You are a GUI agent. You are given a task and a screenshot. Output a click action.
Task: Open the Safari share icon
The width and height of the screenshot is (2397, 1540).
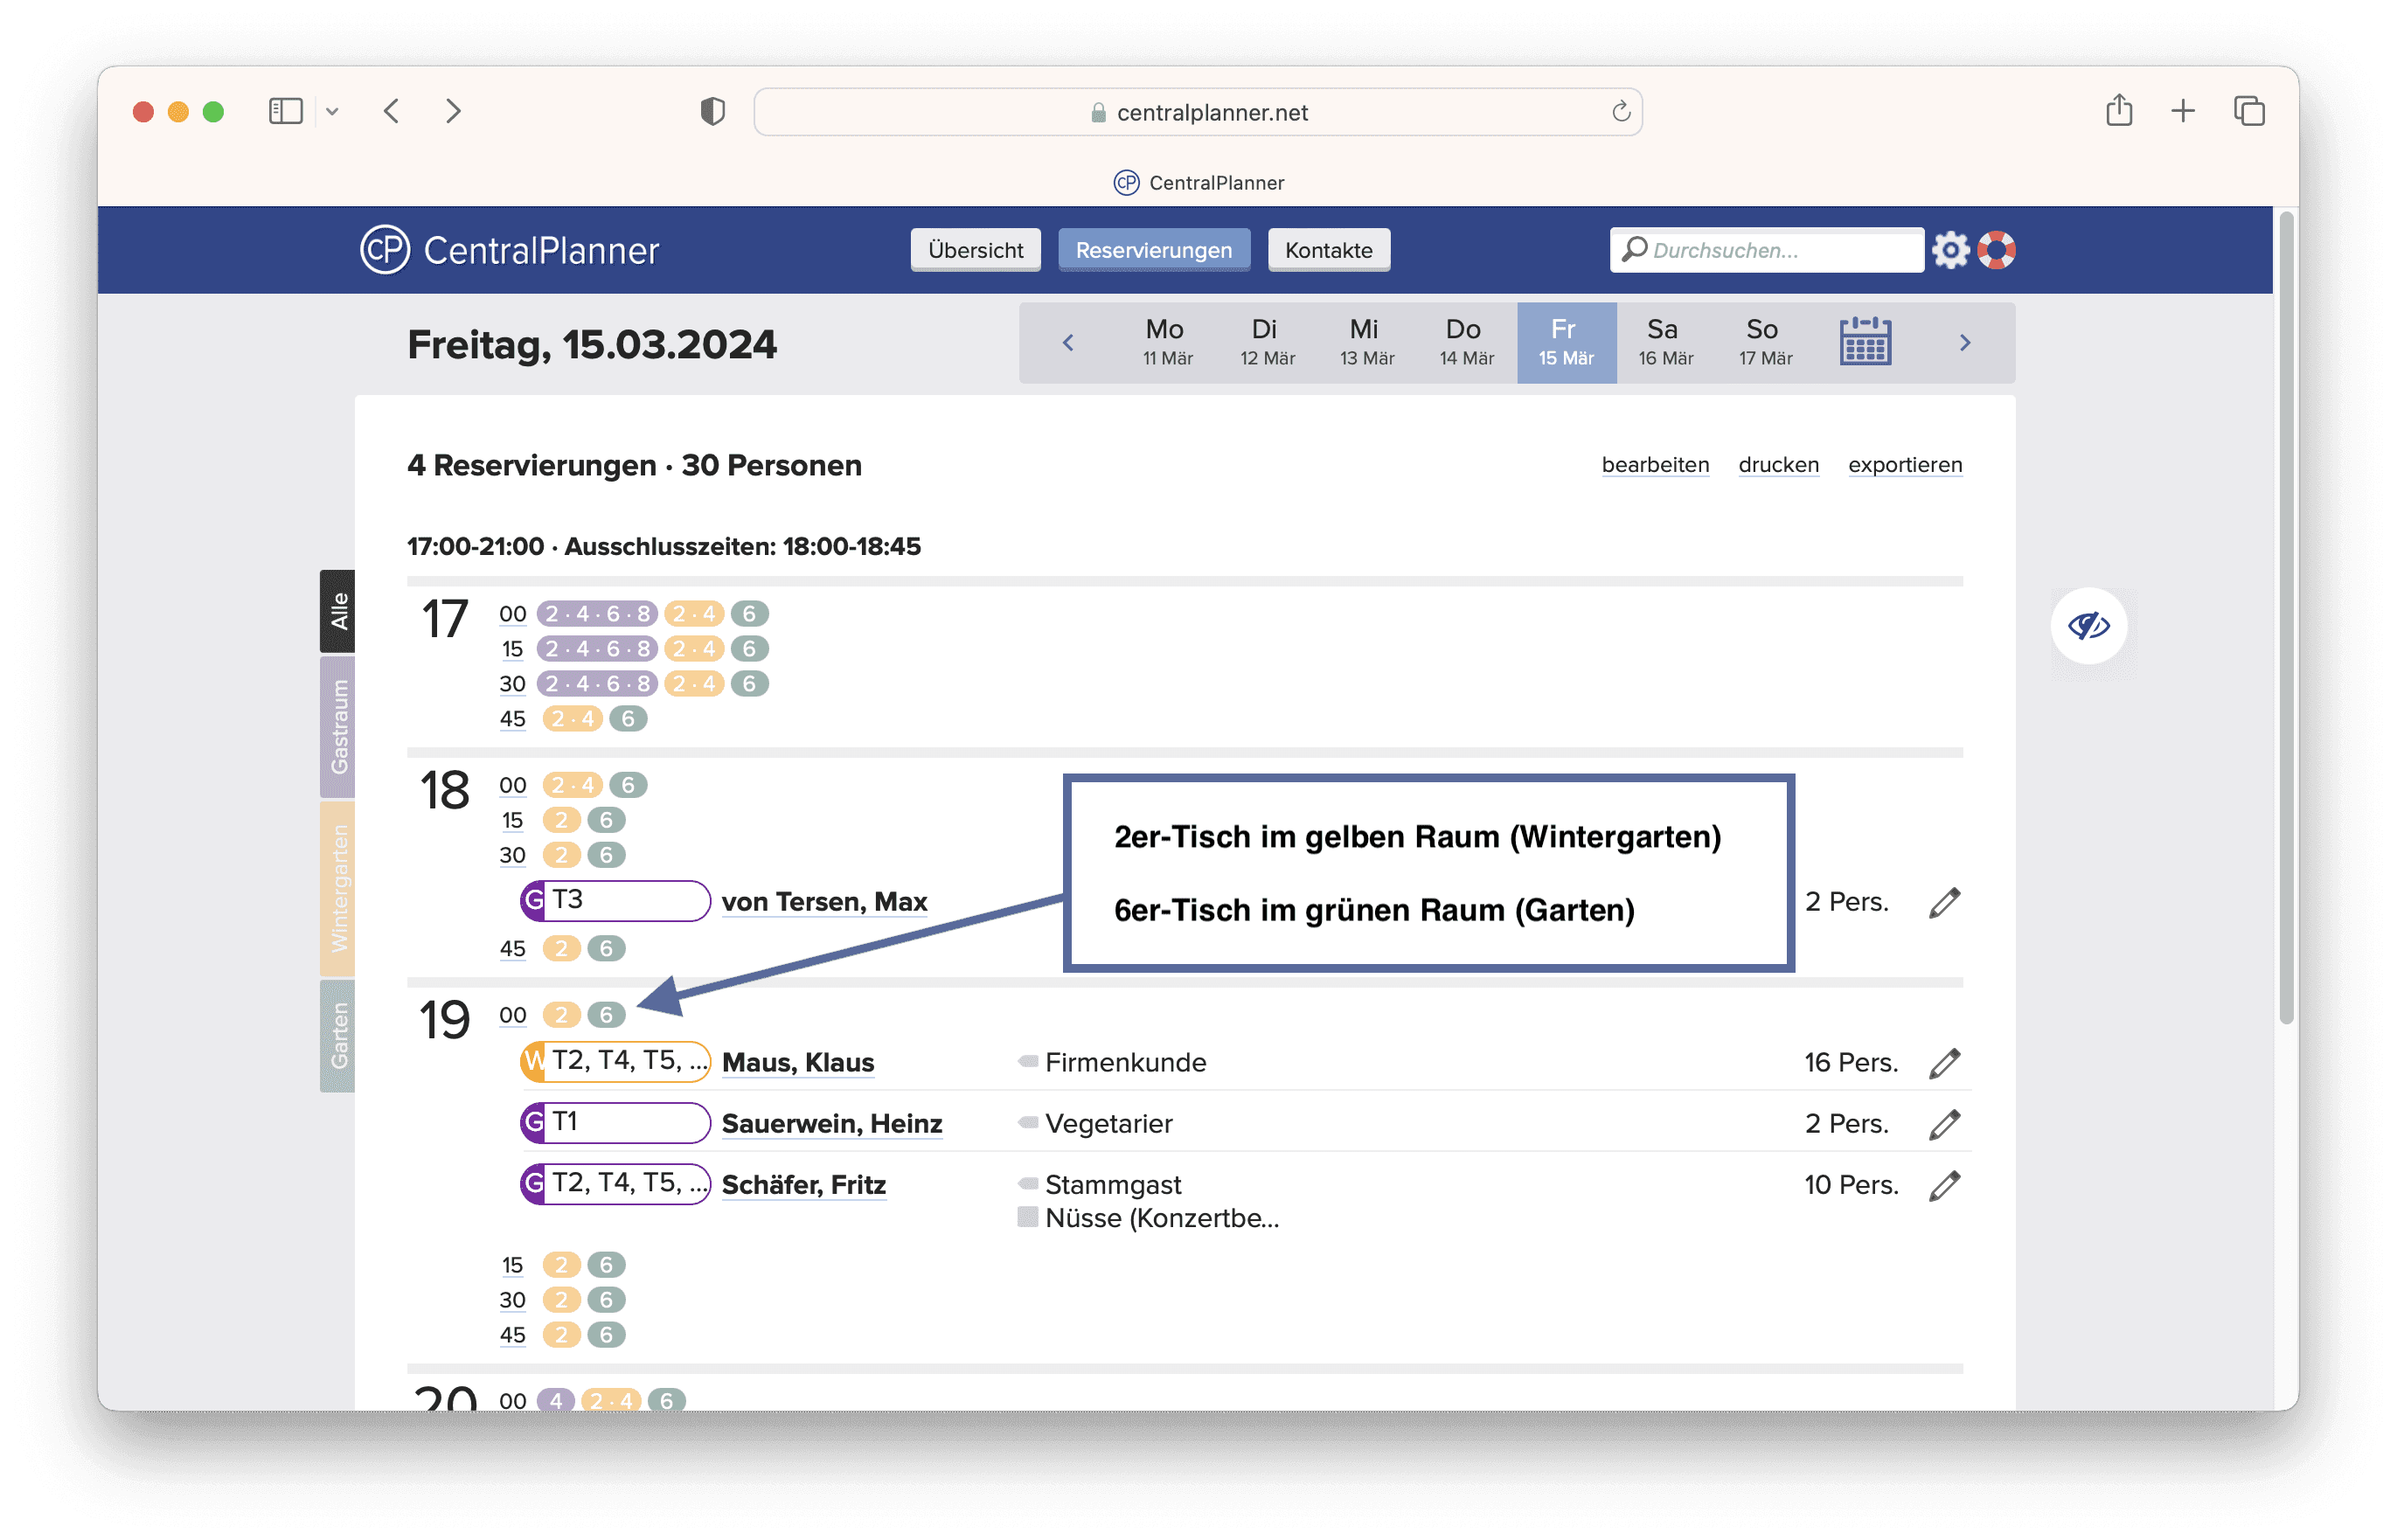coord(2118,110)
